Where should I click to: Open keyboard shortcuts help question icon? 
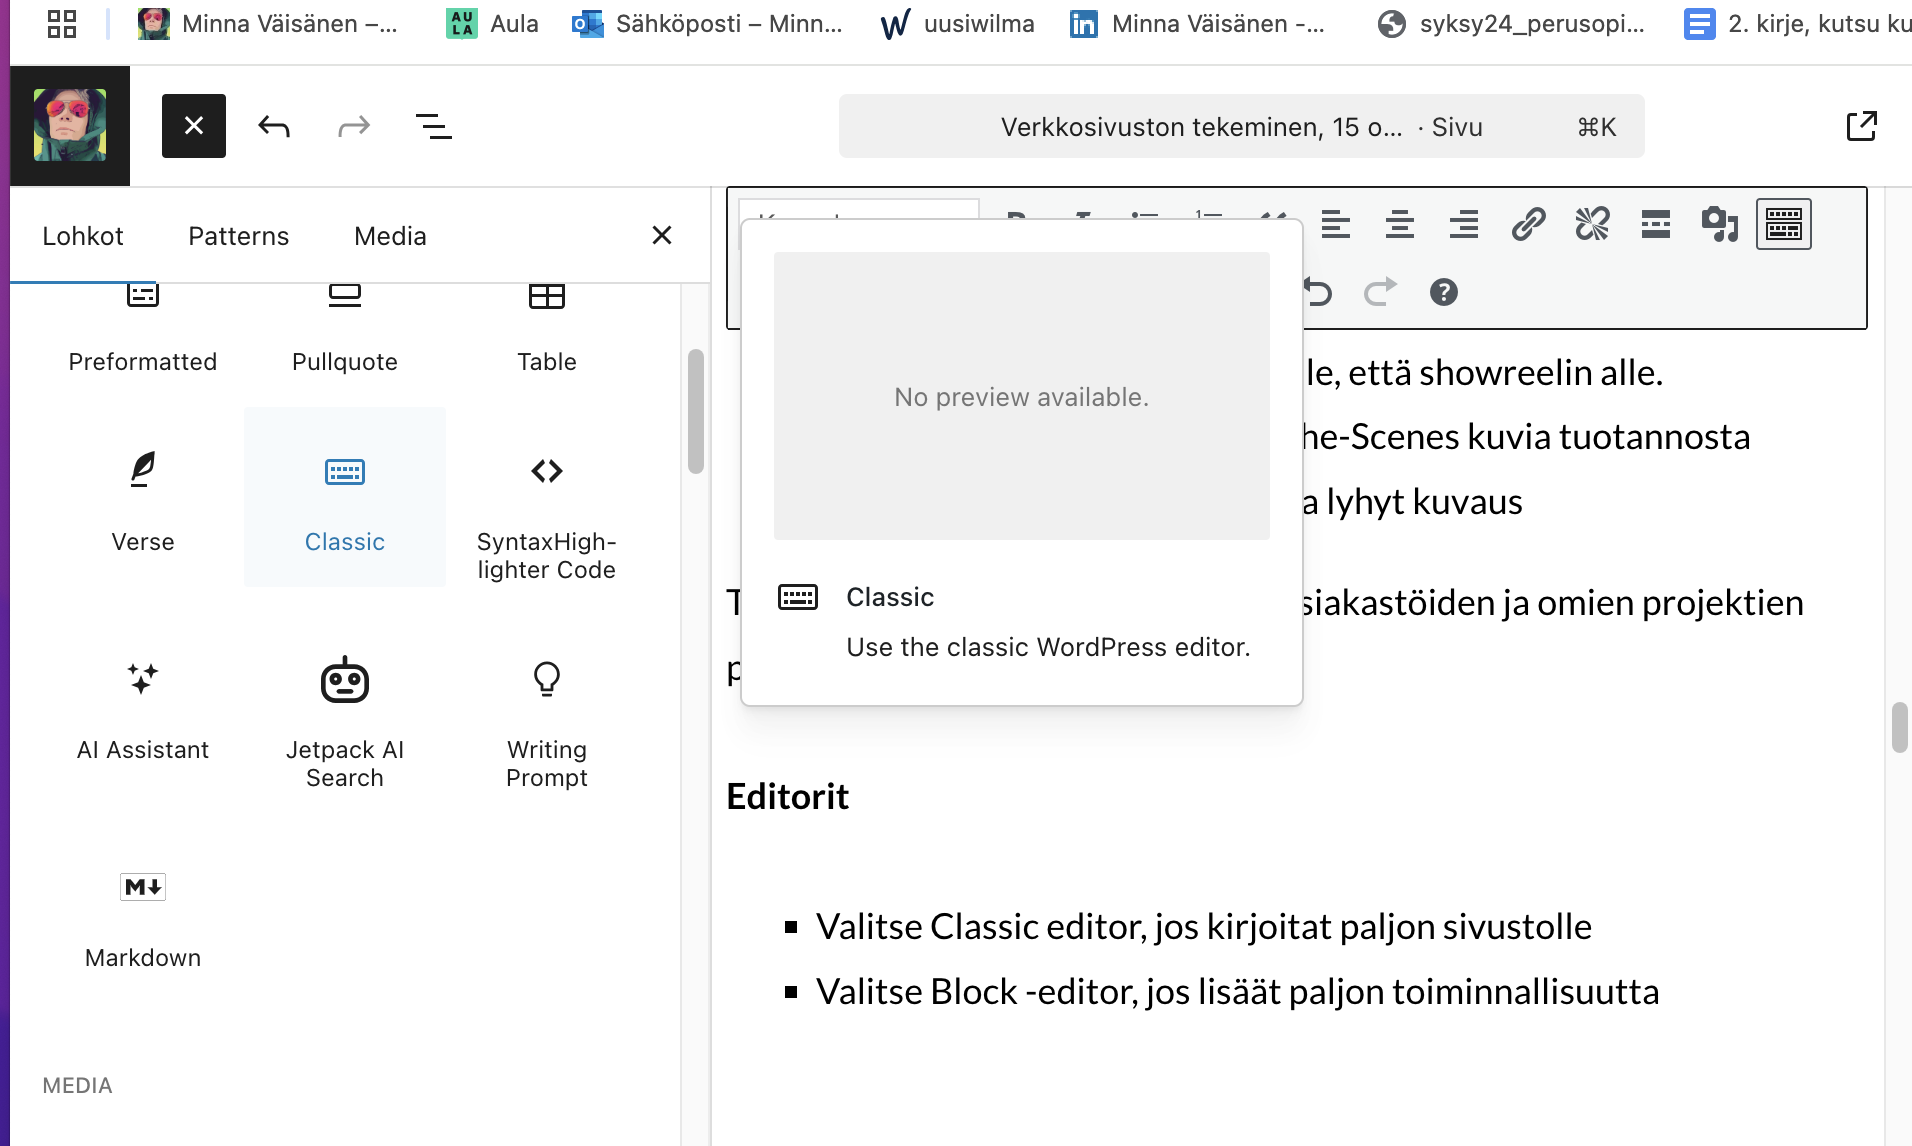1443,292
